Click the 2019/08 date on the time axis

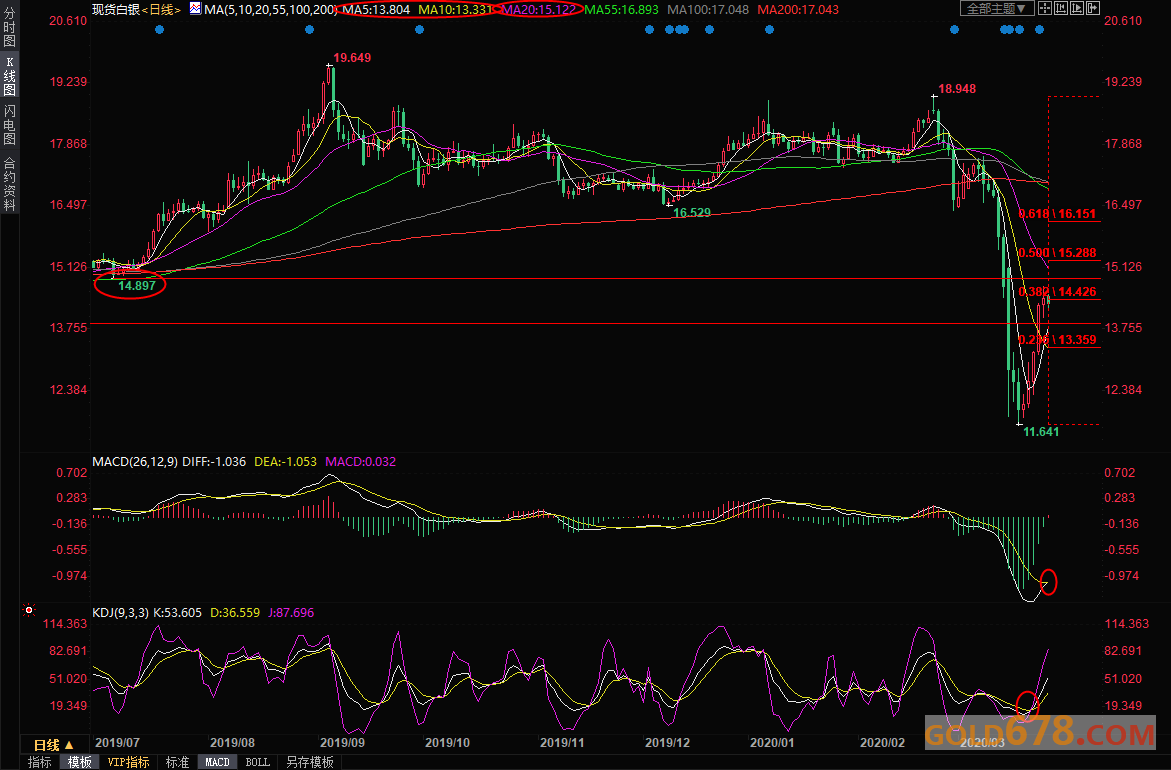[232, 742]
